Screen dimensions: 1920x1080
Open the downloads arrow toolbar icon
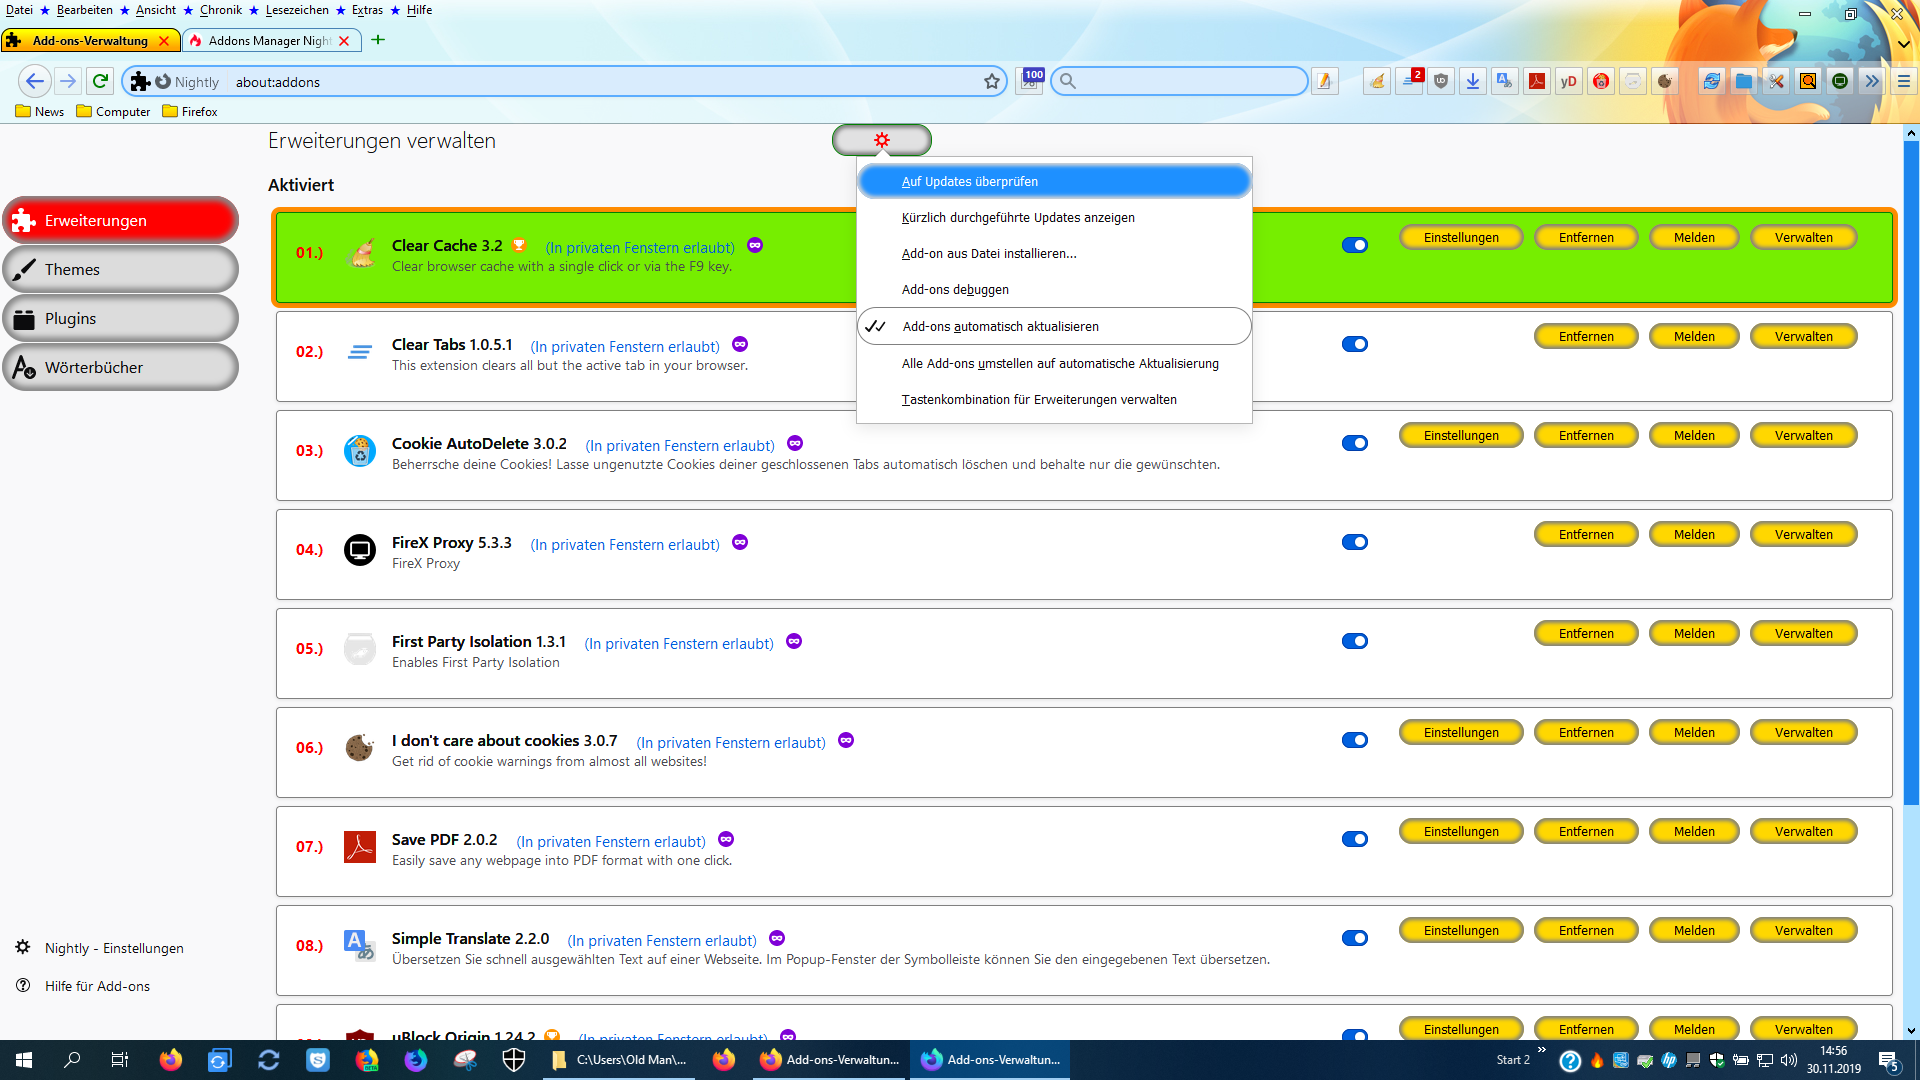1473,82
